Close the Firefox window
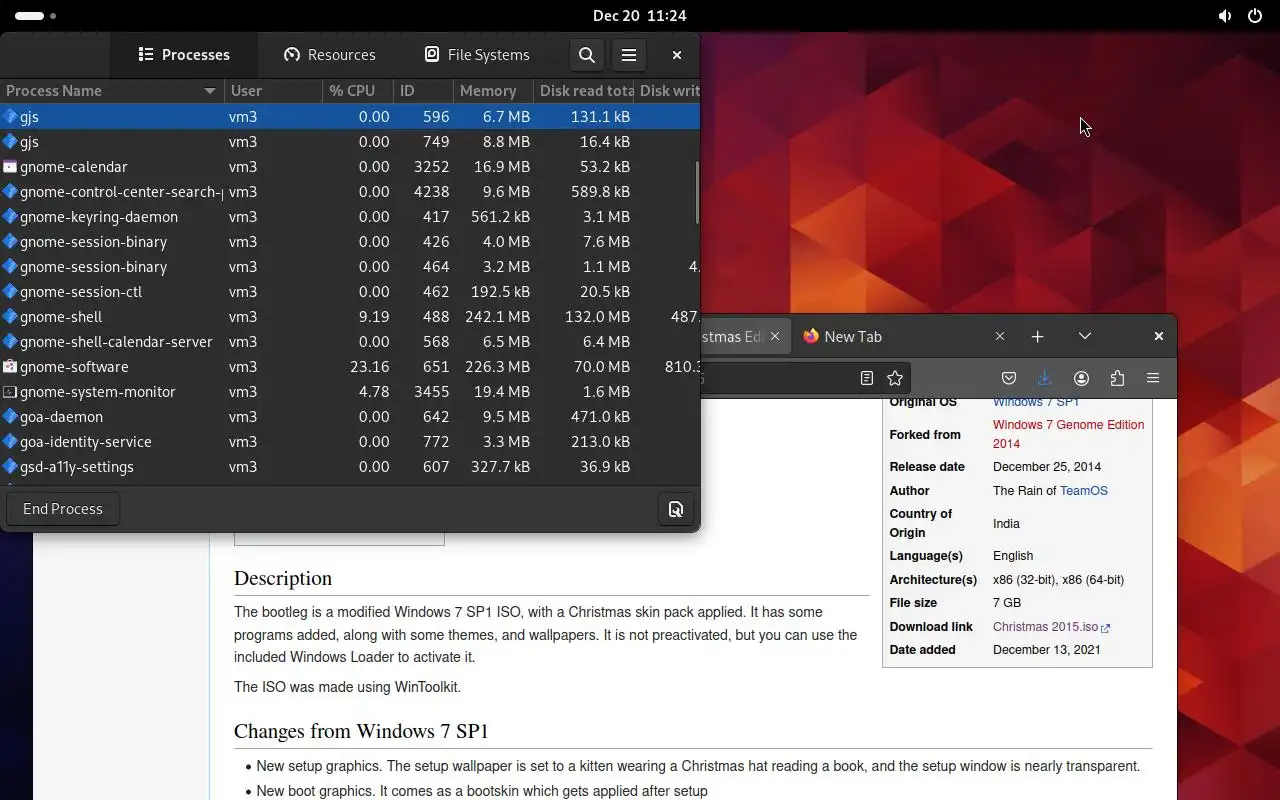The width and height of the screenshot is (1280, 800). tap(1159, 336)
